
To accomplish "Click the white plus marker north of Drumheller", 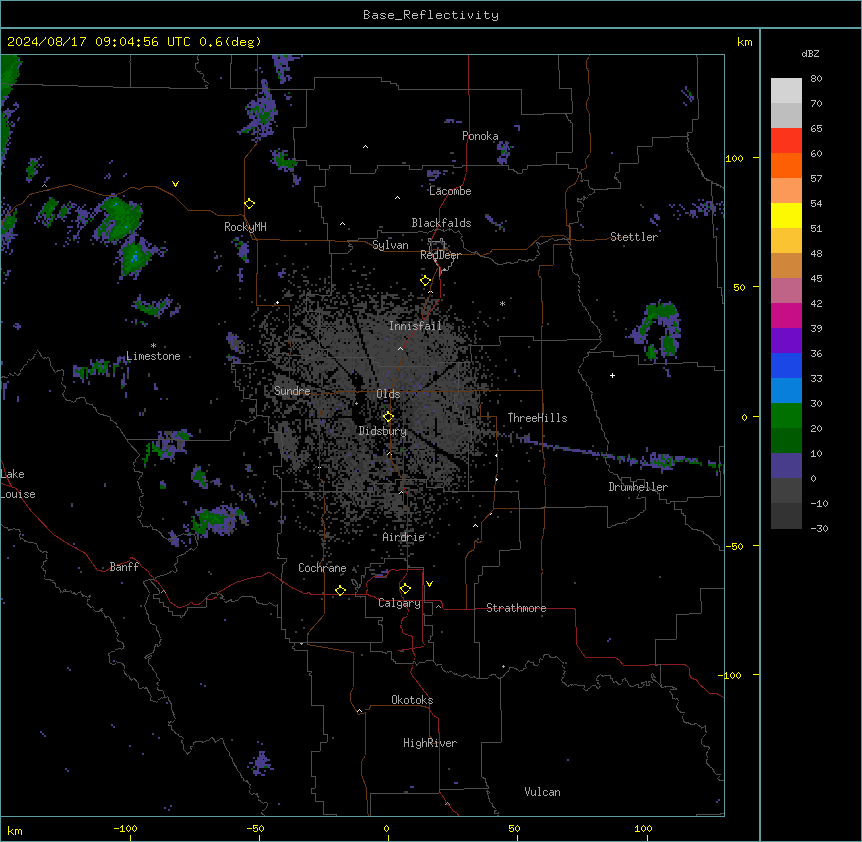I will pos(612,375).
